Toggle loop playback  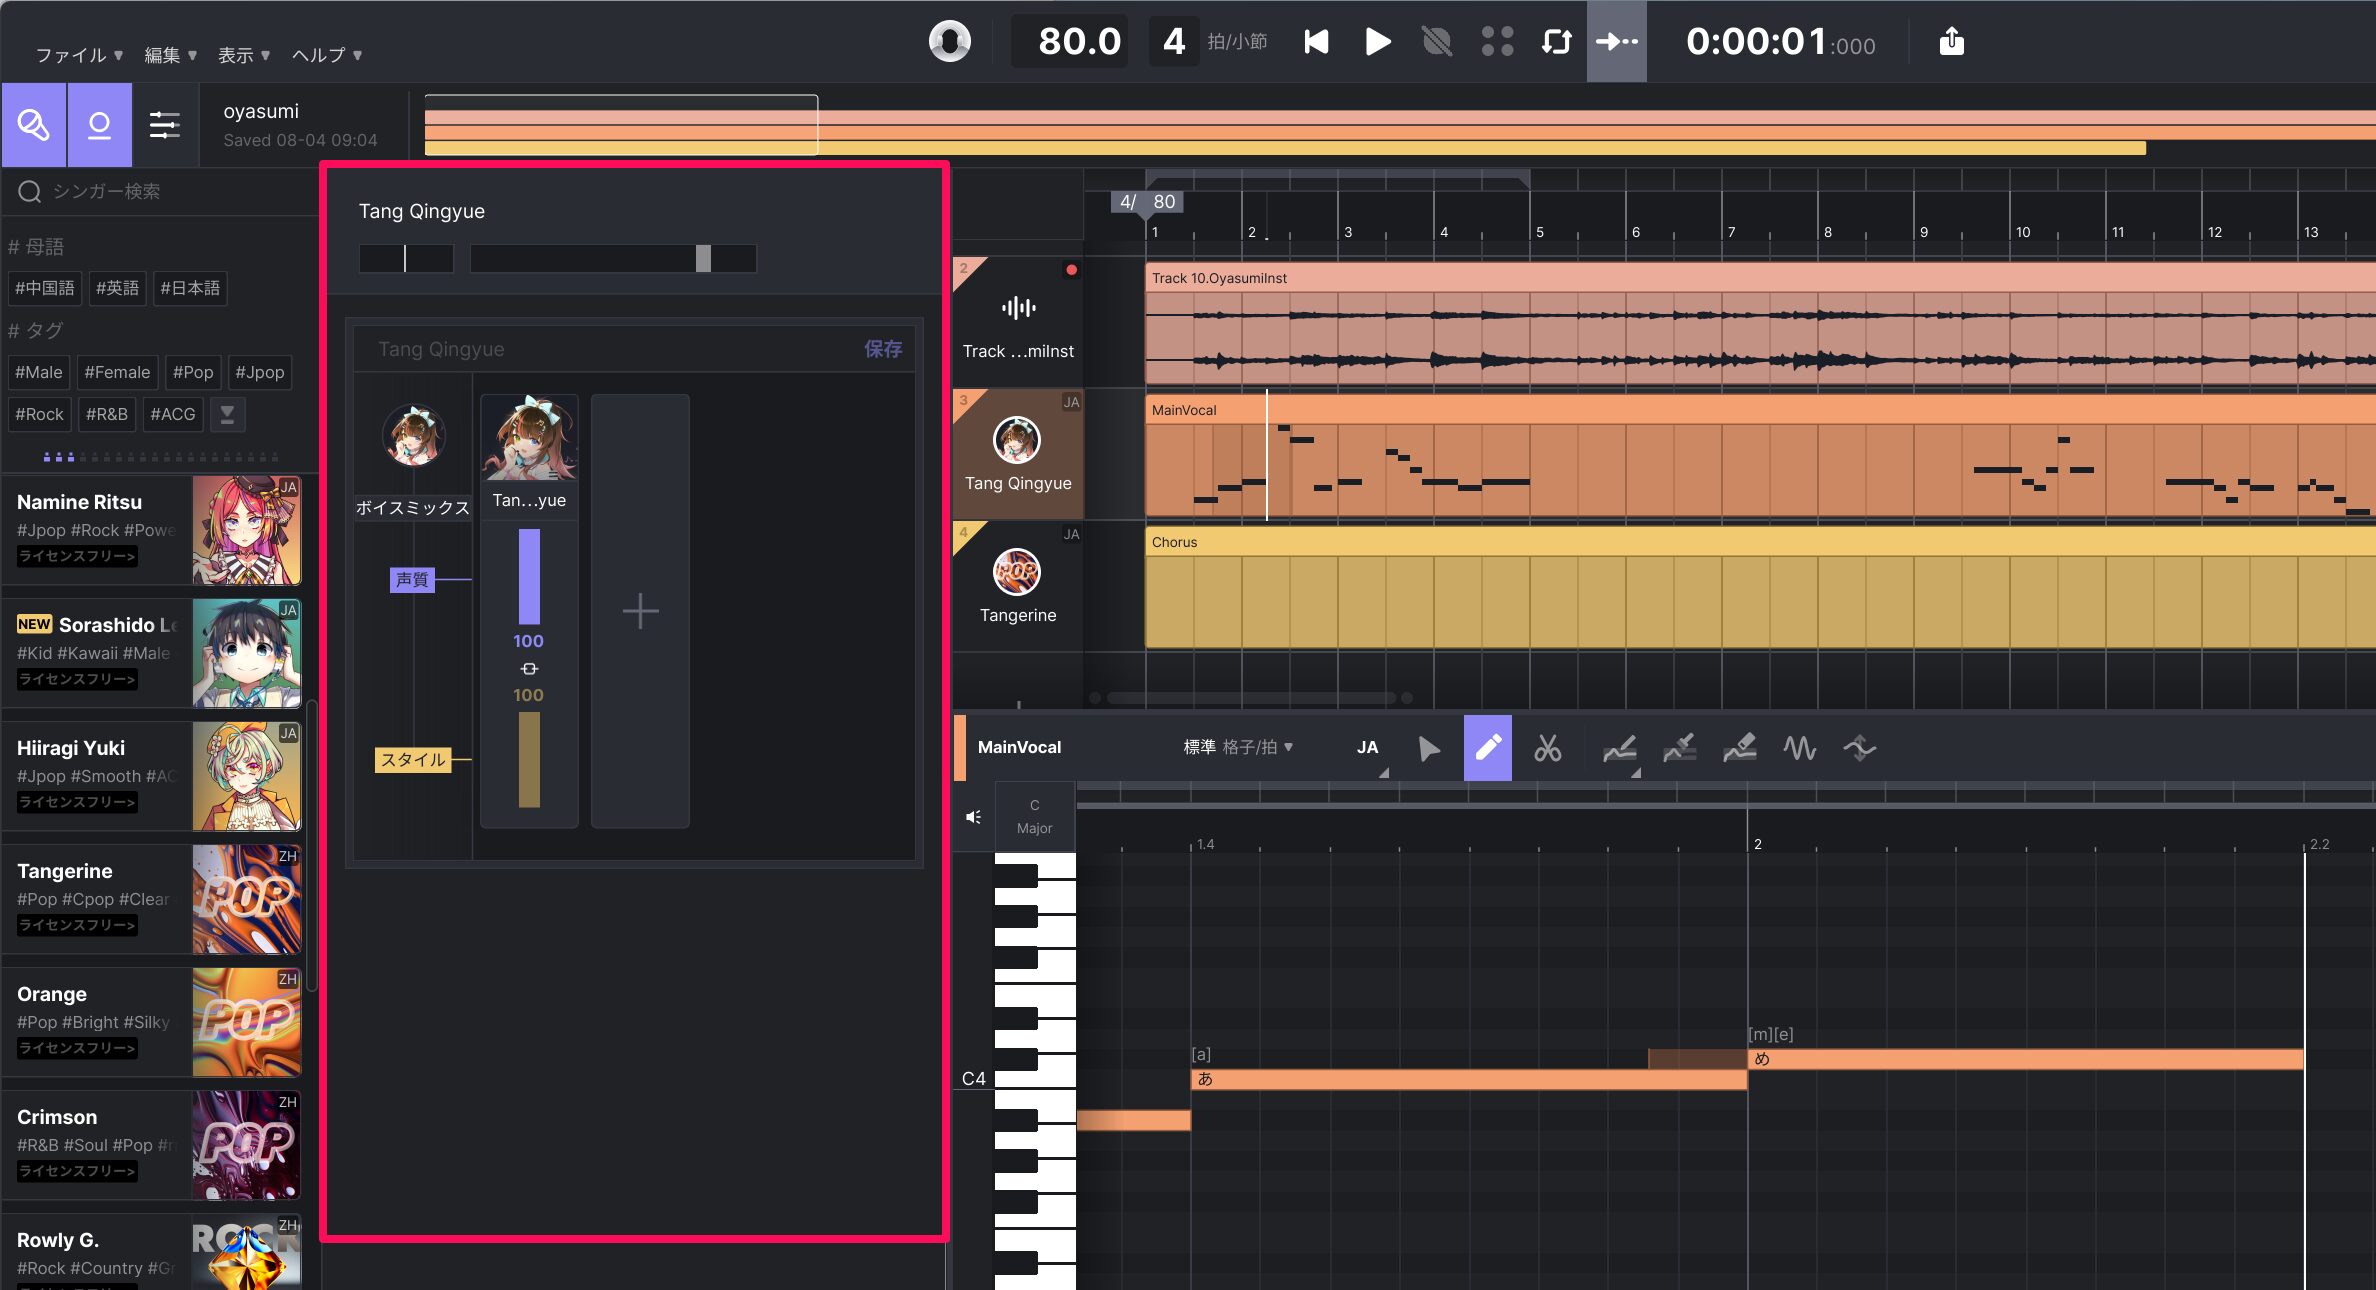[x=1556, y=42]
